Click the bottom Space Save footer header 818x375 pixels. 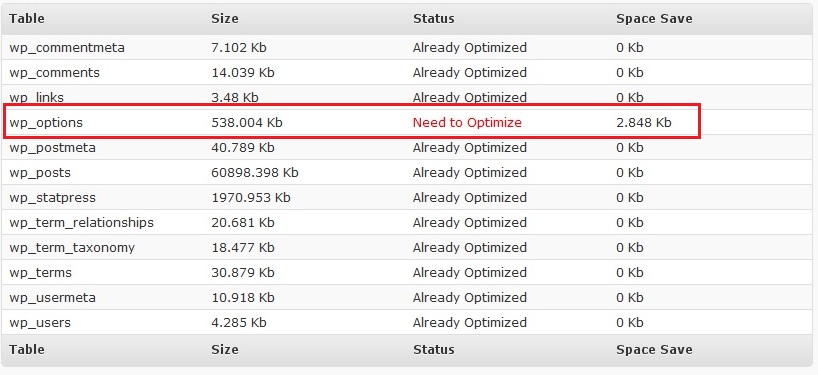(x=654, y=349)
